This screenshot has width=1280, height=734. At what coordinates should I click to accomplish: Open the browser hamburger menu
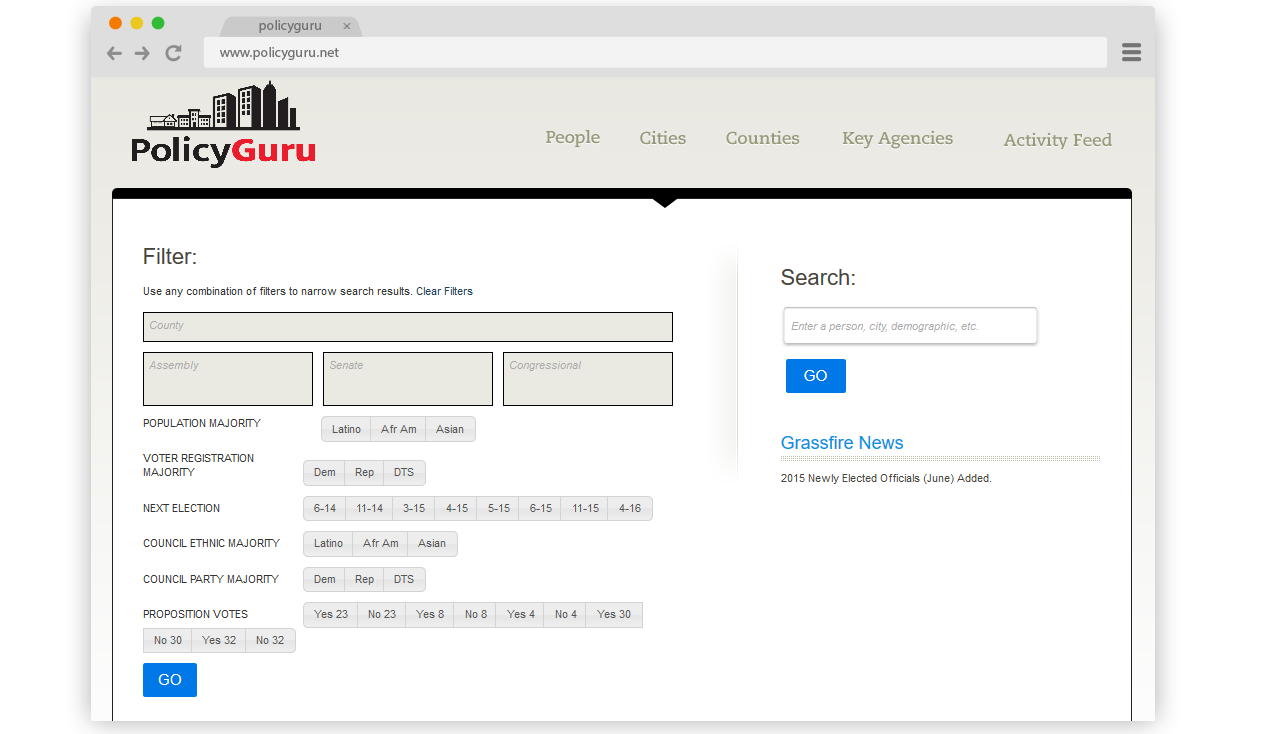(x=1131, y=53)
